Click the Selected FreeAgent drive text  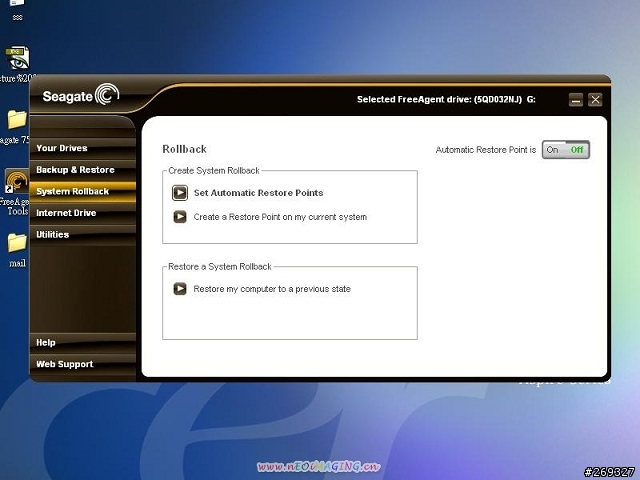point(446,99)
